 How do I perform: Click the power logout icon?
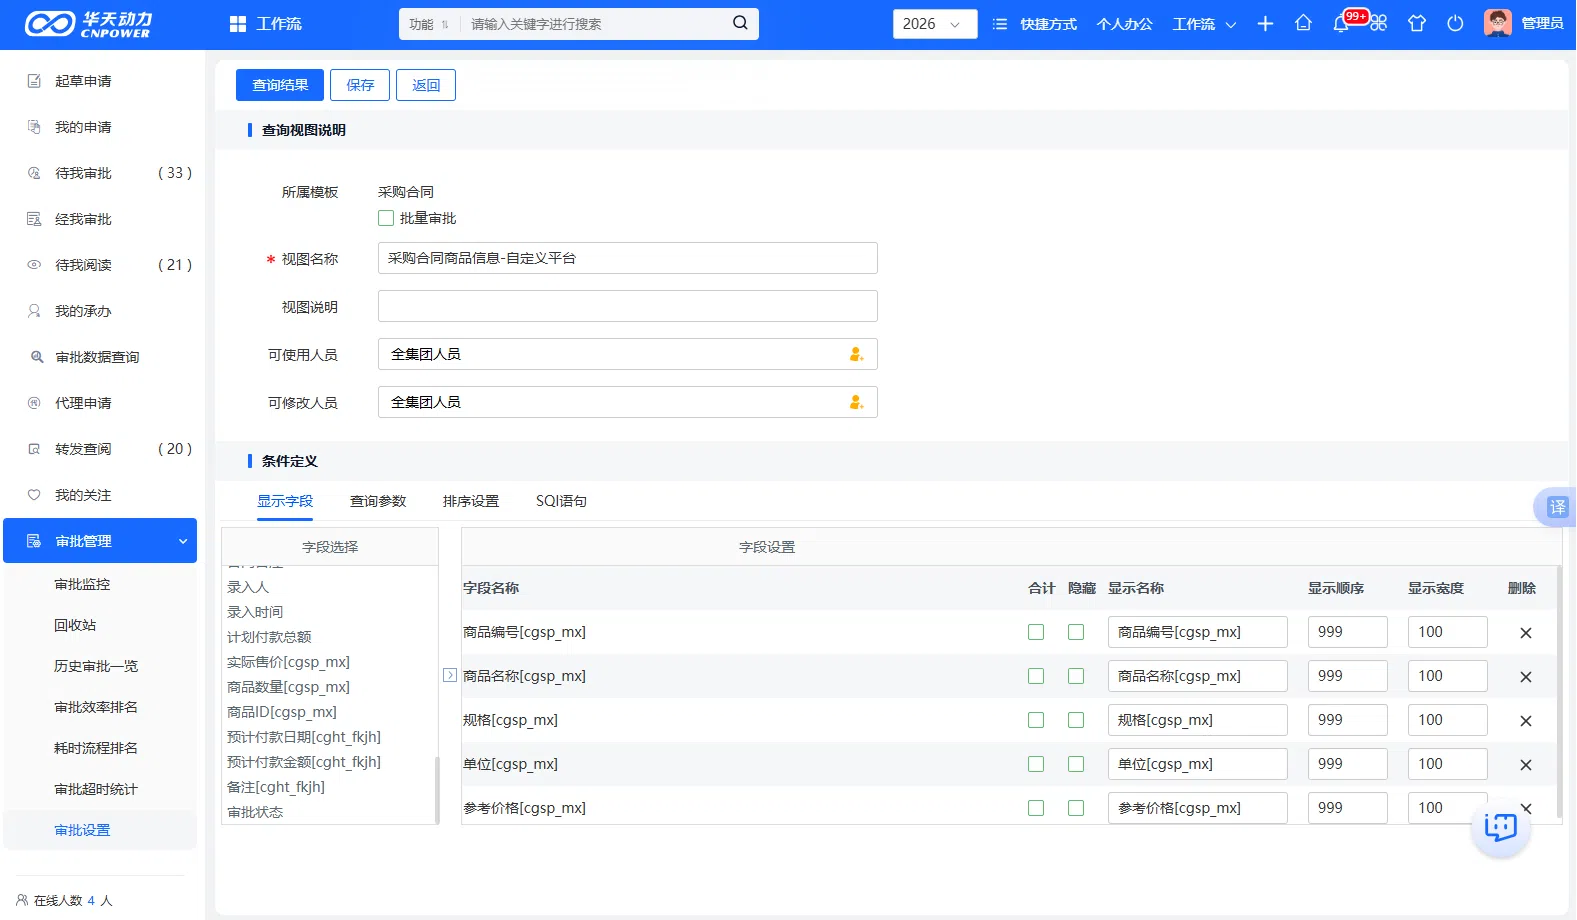coord(1455,23)
